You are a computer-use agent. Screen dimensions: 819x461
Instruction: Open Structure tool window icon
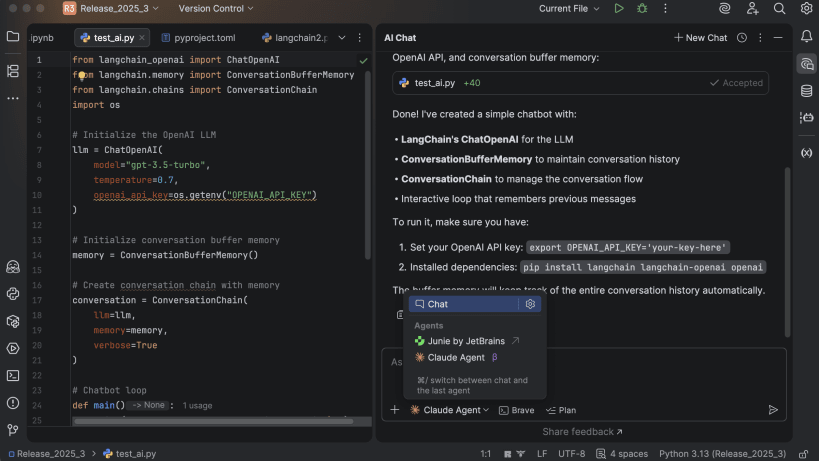(x=13, y=71)
